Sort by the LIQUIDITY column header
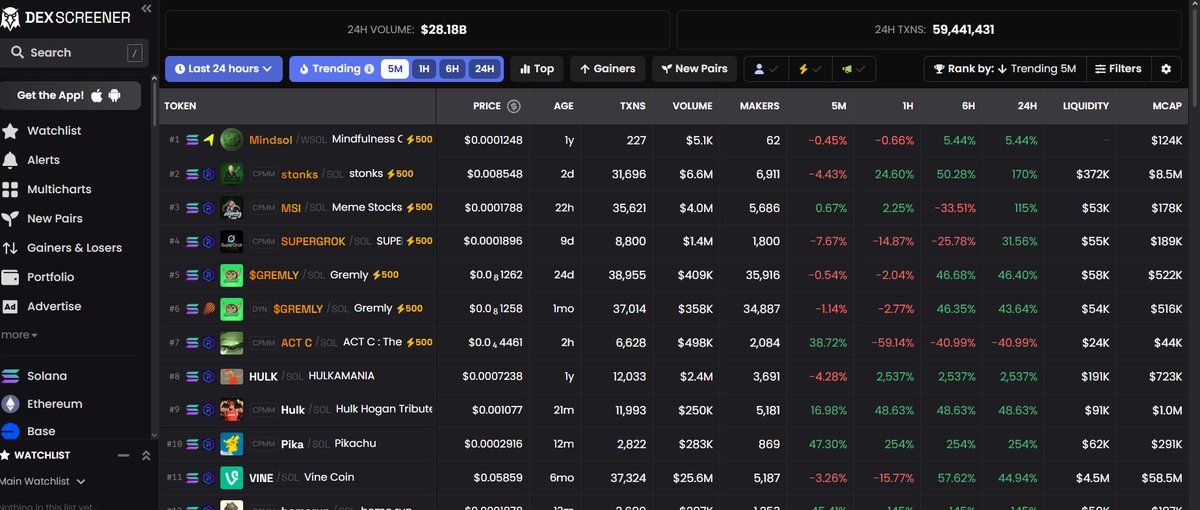Image resolution: width=1200 pixels, height=510 pixels. 1085,106
